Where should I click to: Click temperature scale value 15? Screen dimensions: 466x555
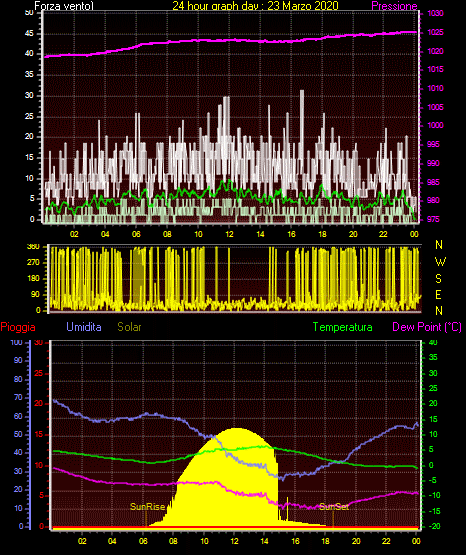point(433,419)
